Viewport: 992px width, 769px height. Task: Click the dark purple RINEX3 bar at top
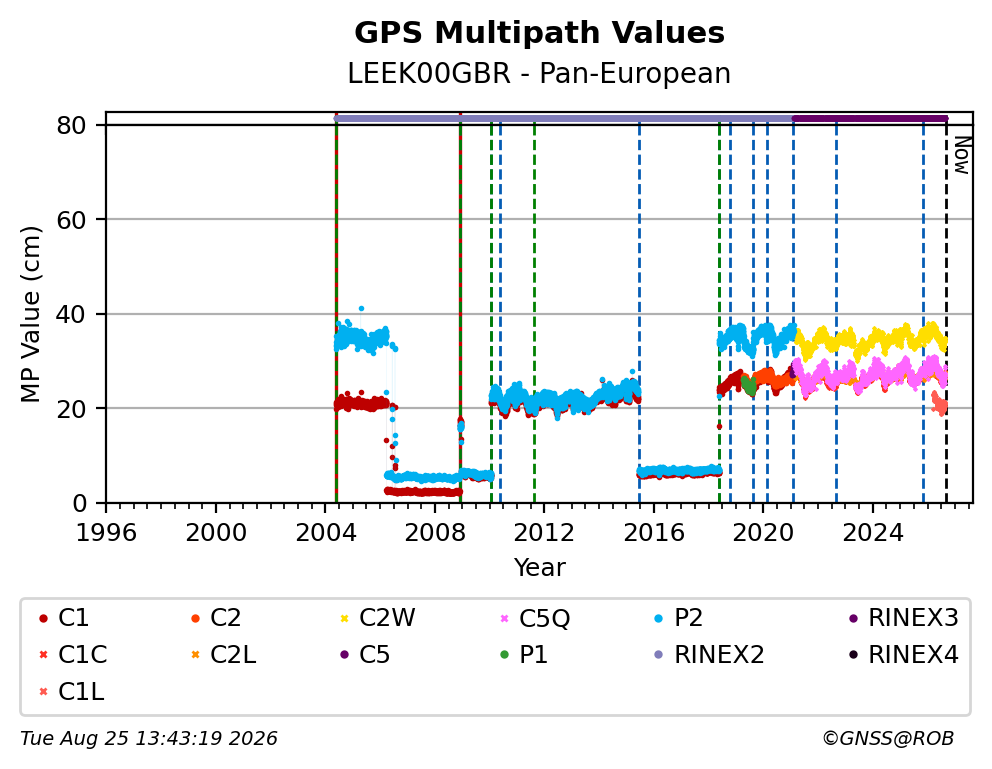click(870, 118)
